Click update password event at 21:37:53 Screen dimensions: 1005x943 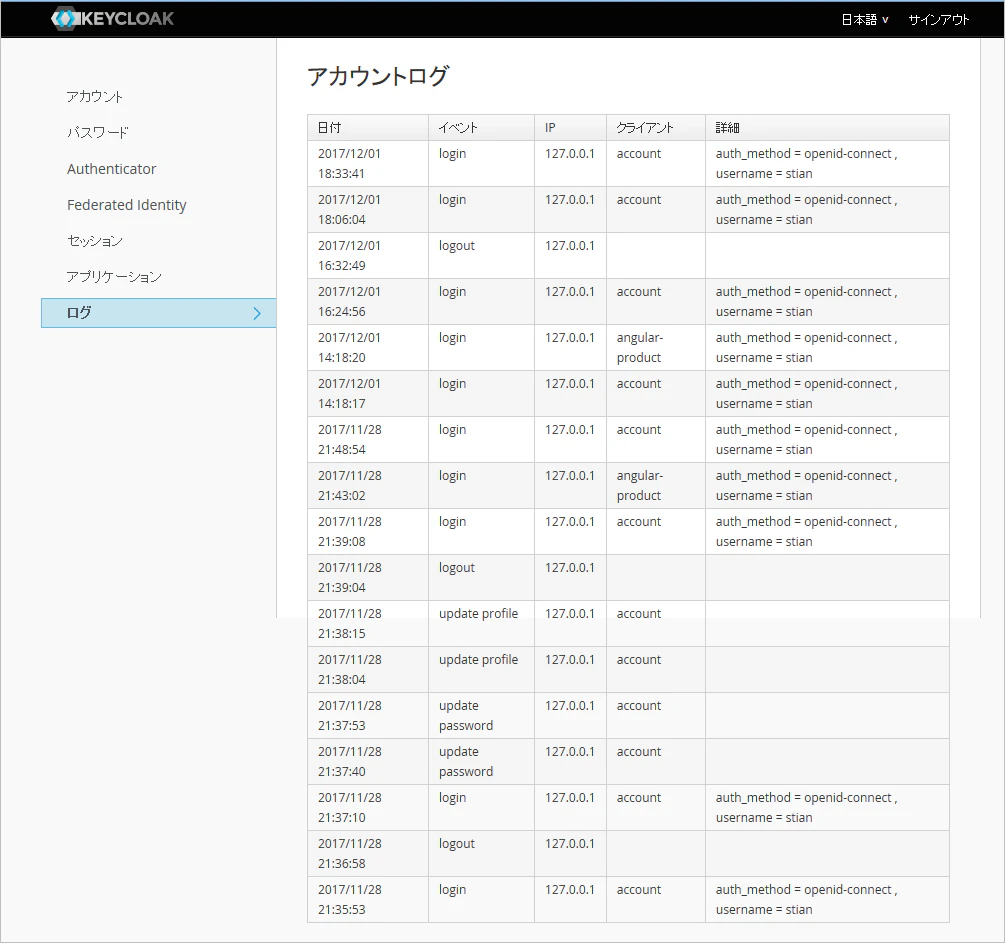coord(466,715)
